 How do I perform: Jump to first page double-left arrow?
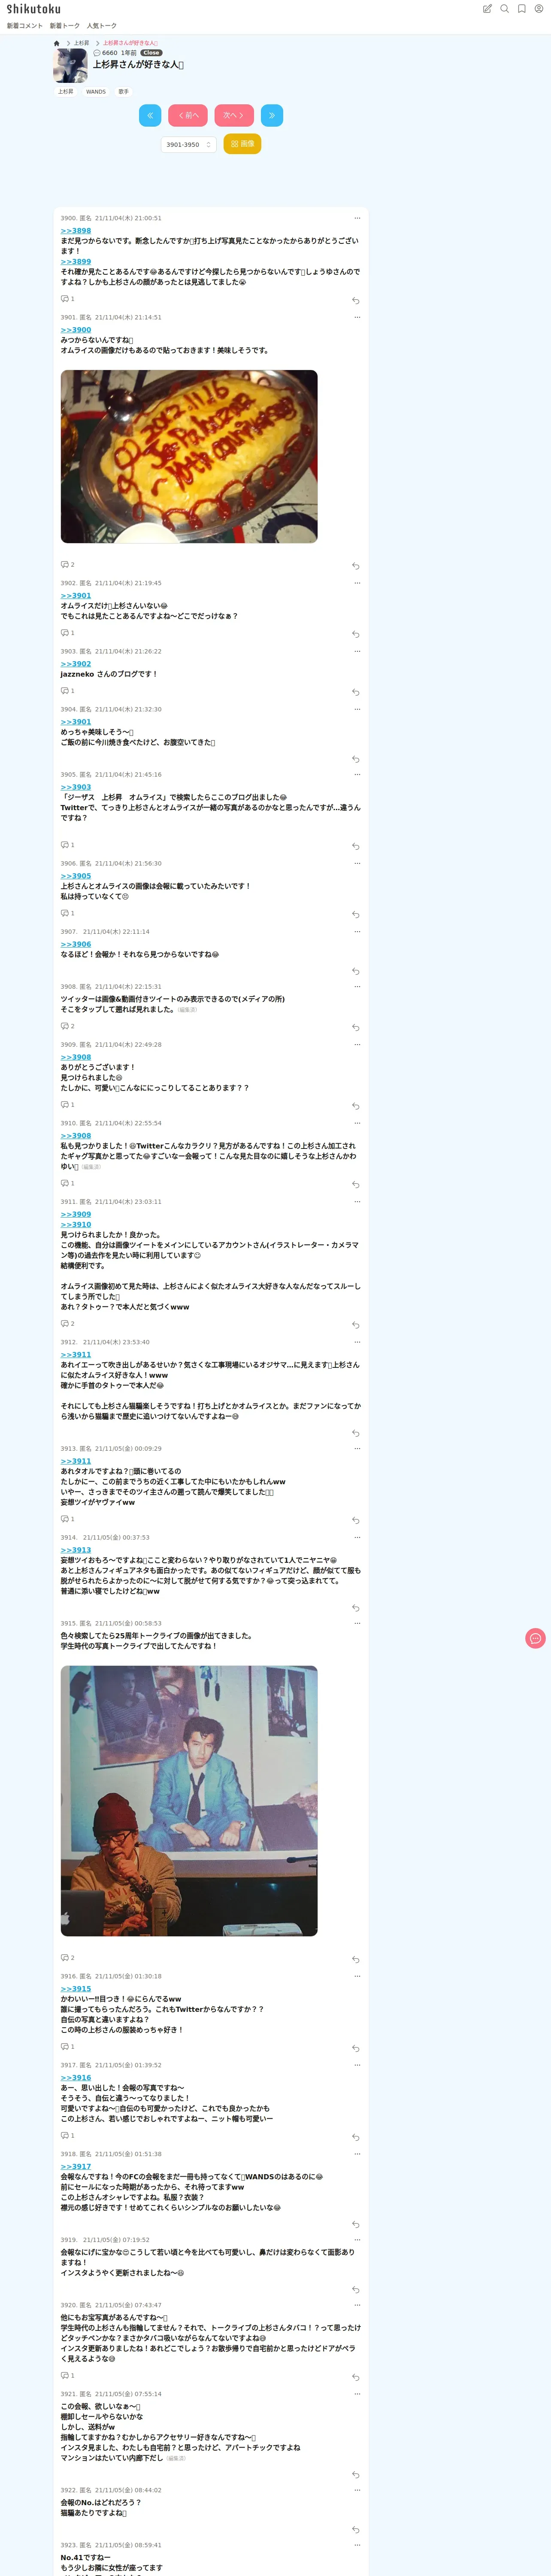[150, 115]
